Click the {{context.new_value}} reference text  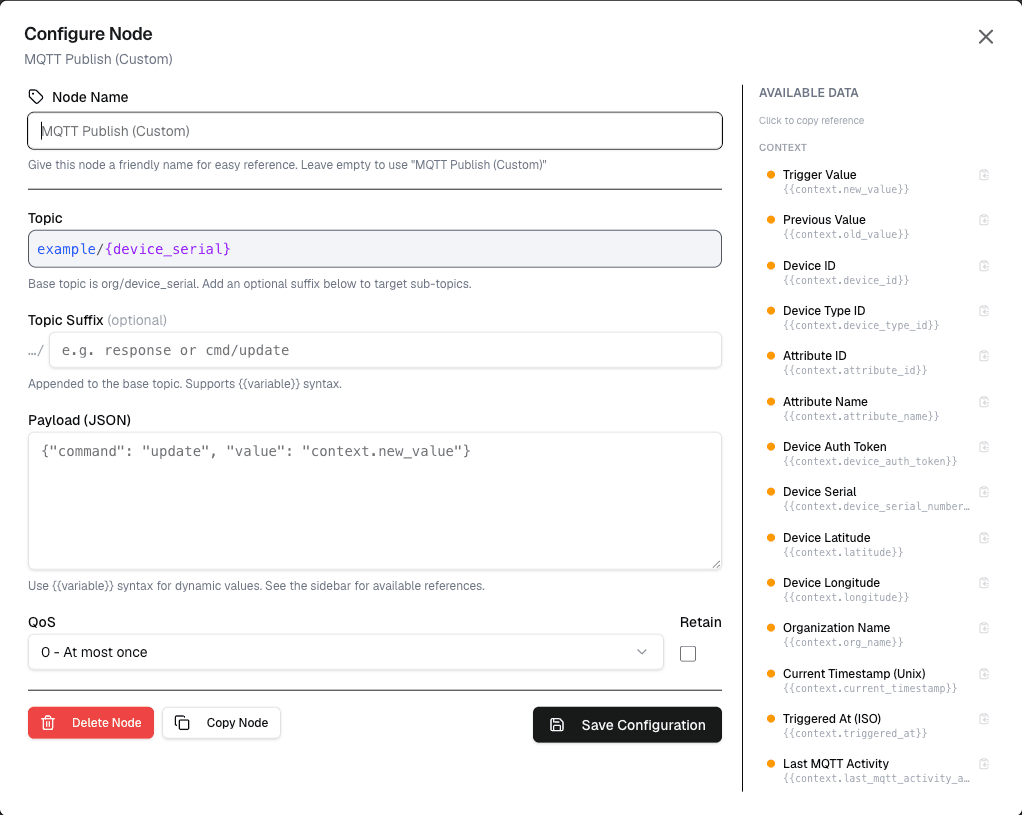(x=845, y=189)
